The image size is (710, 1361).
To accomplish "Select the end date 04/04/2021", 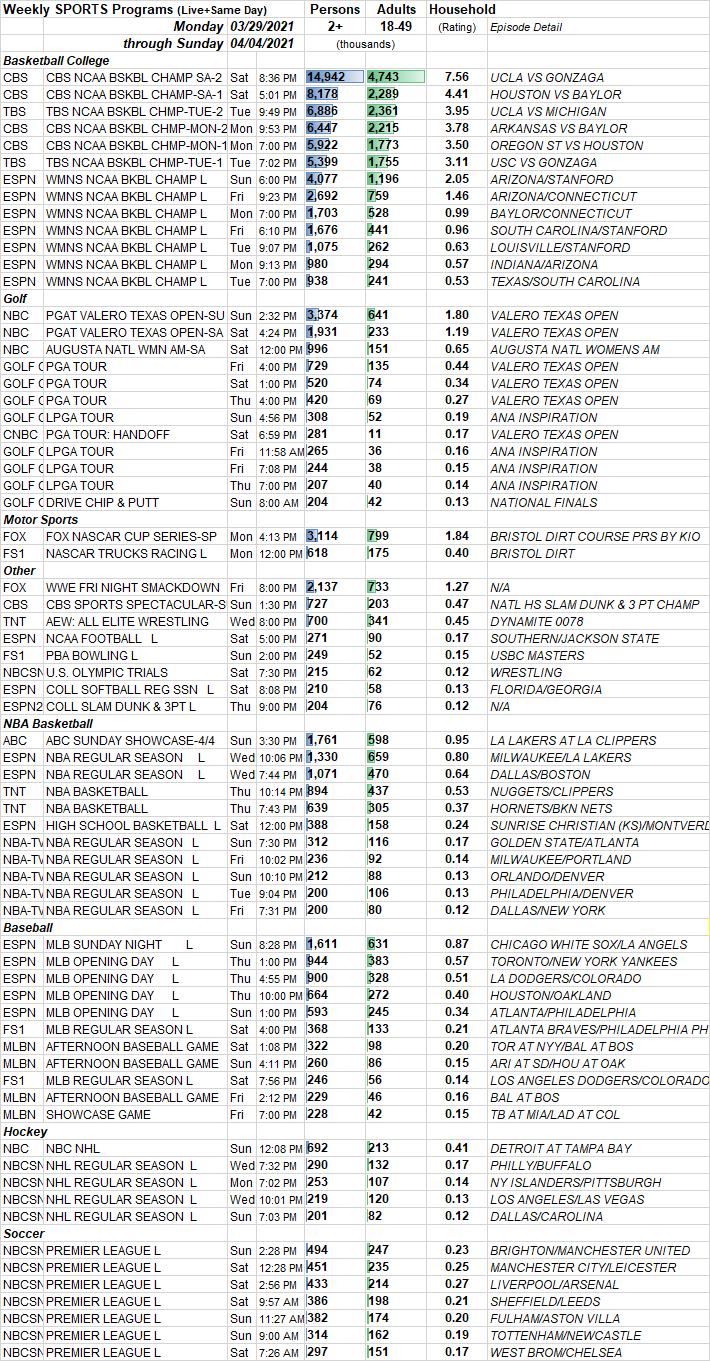I will click(x=263, y=43).
